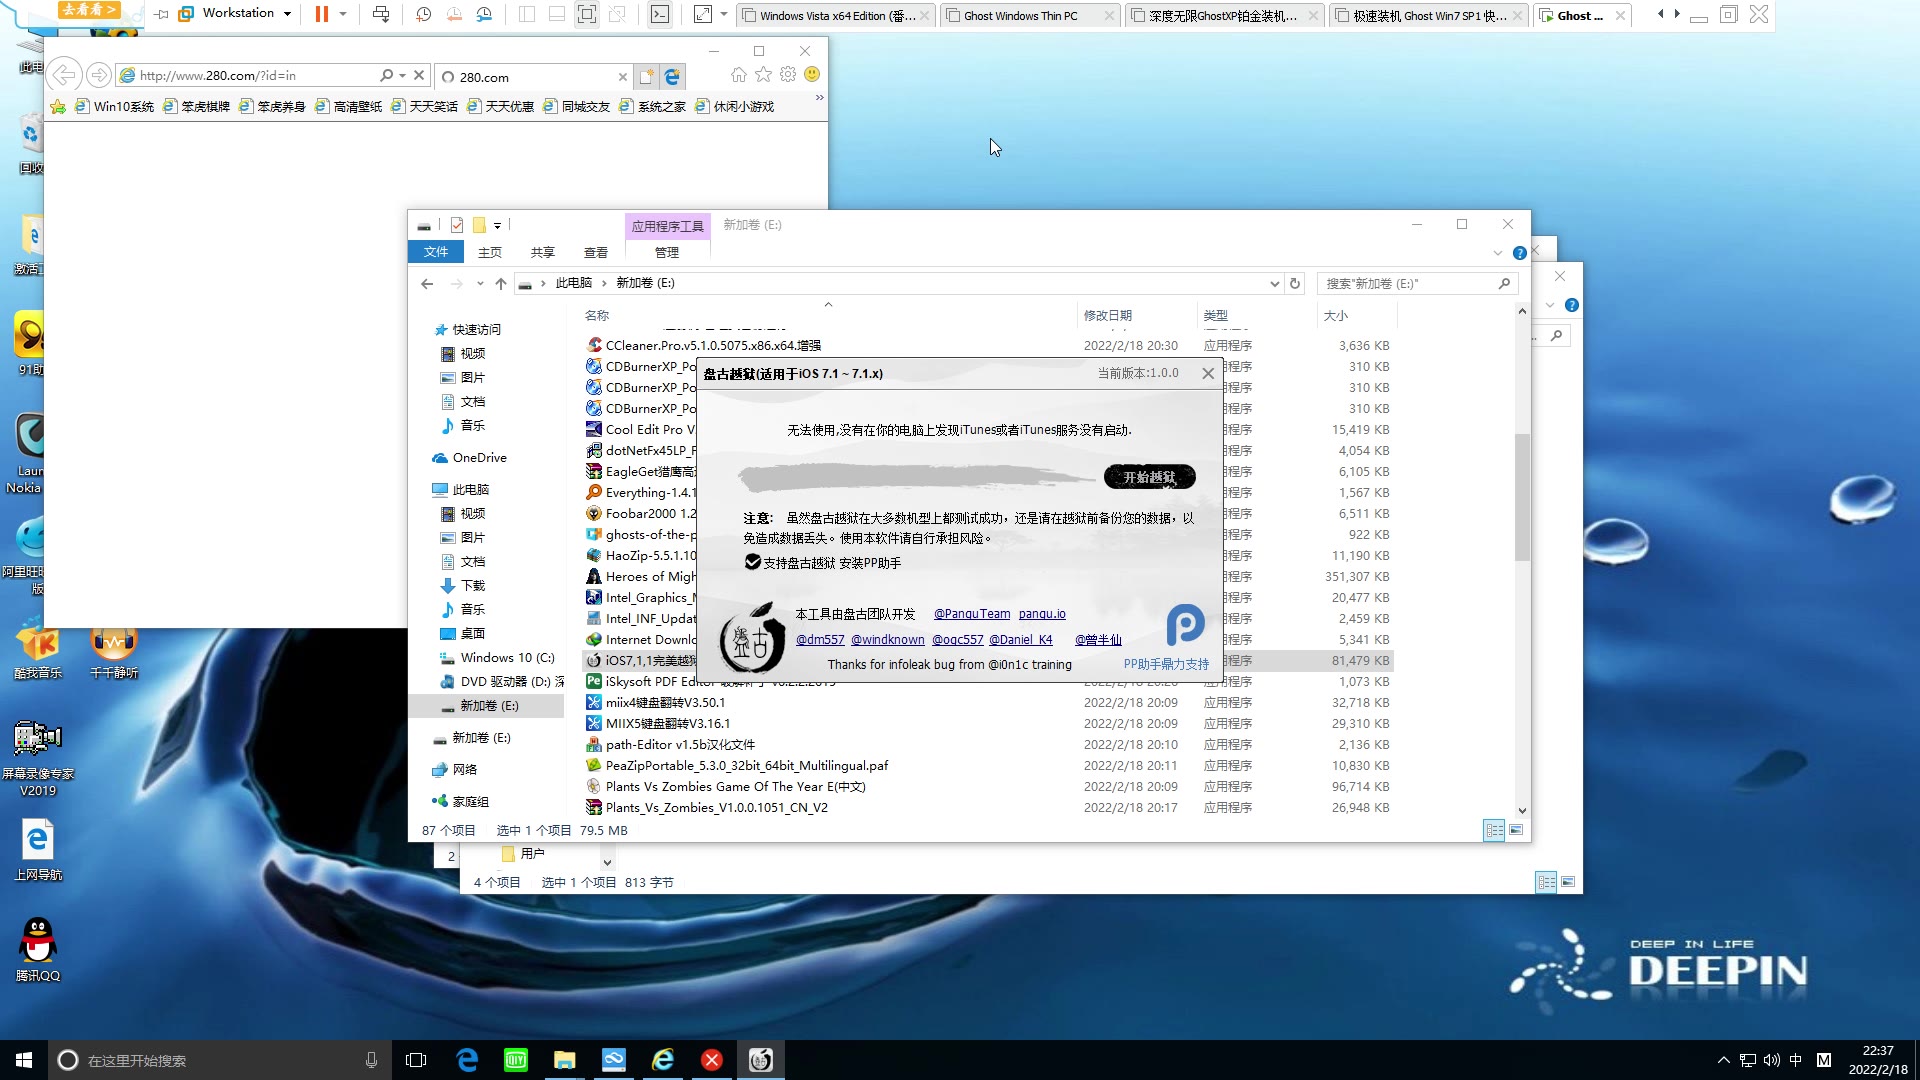Click the PP assistant logo in the Pangu dialog

tap(1185, 625)
